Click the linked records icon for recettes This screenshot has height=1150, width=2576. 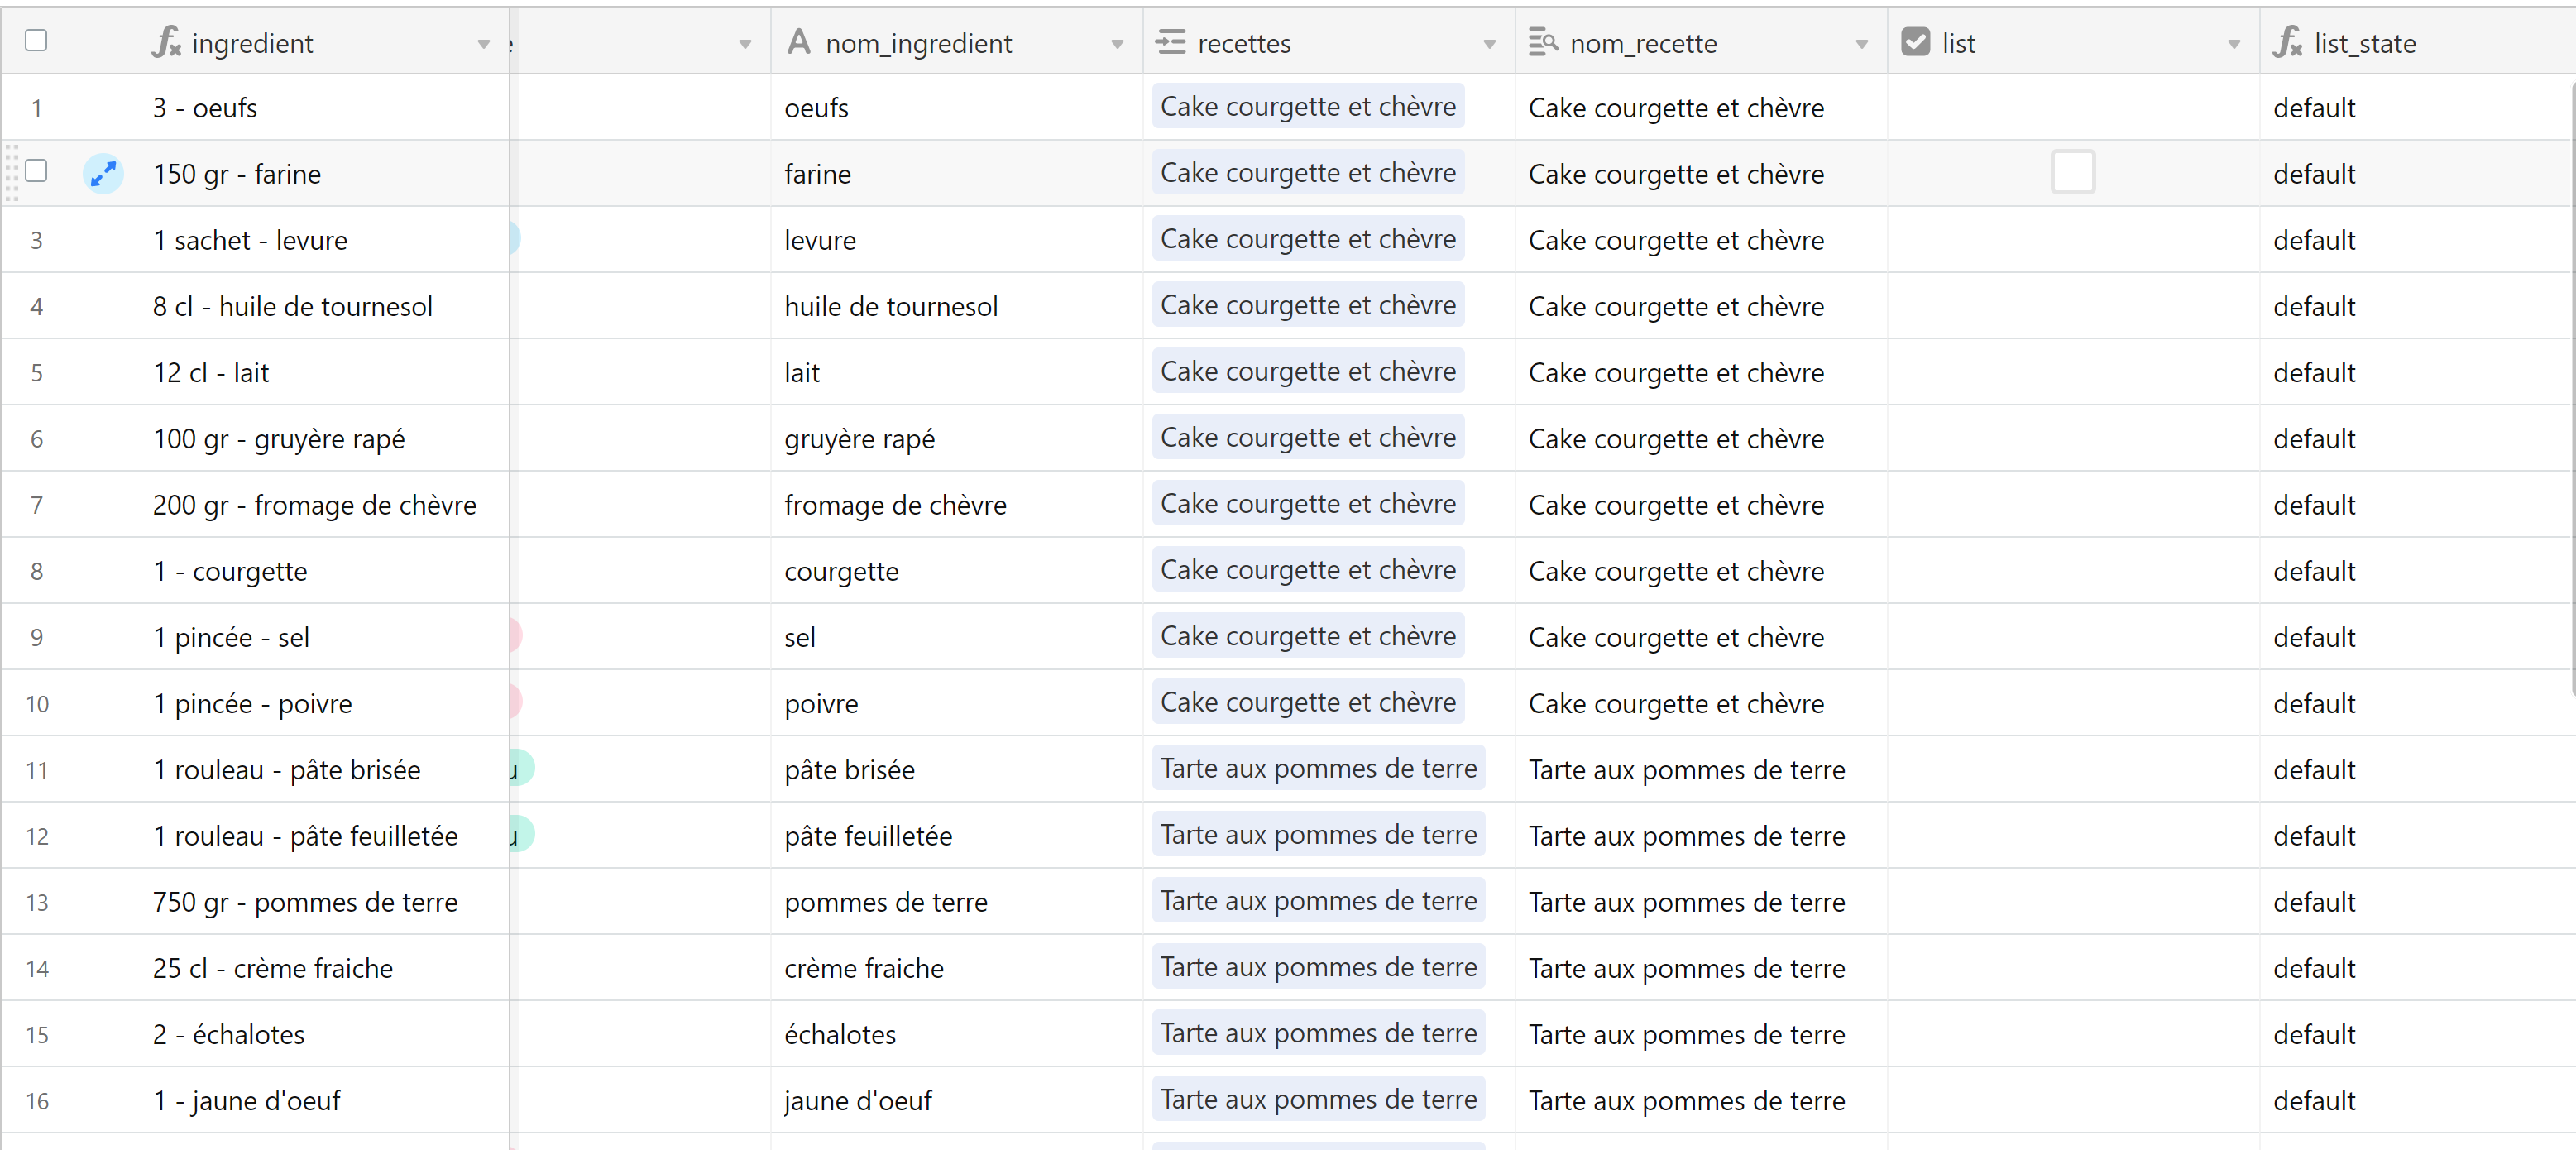coord(1170,42)
